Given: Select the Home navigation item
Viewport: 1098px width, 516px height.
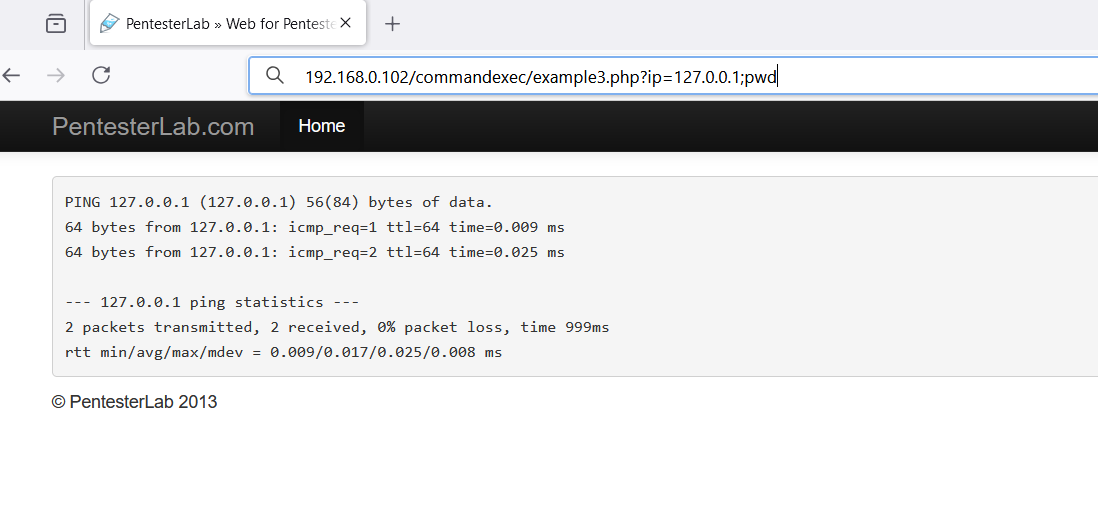Looking at the screenshot, I should tap(321, 126).
